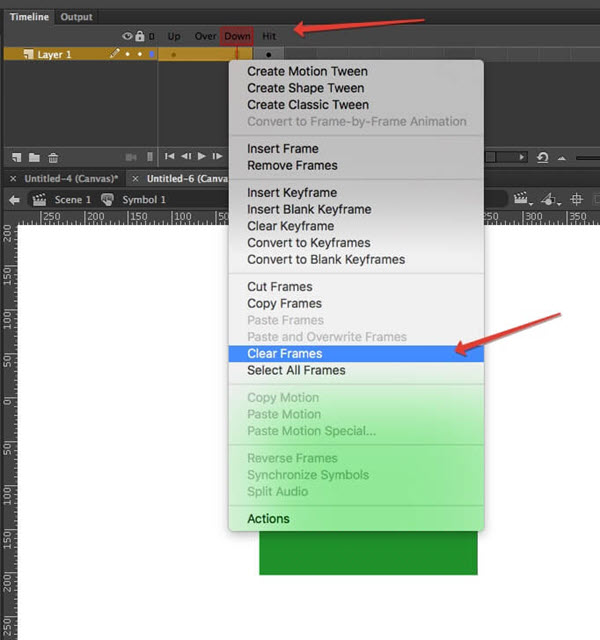Viewport: 600px width, 640px height.
Task: Select Insert Blank Keyframe menu item
Action: click(x=309, y=209)
